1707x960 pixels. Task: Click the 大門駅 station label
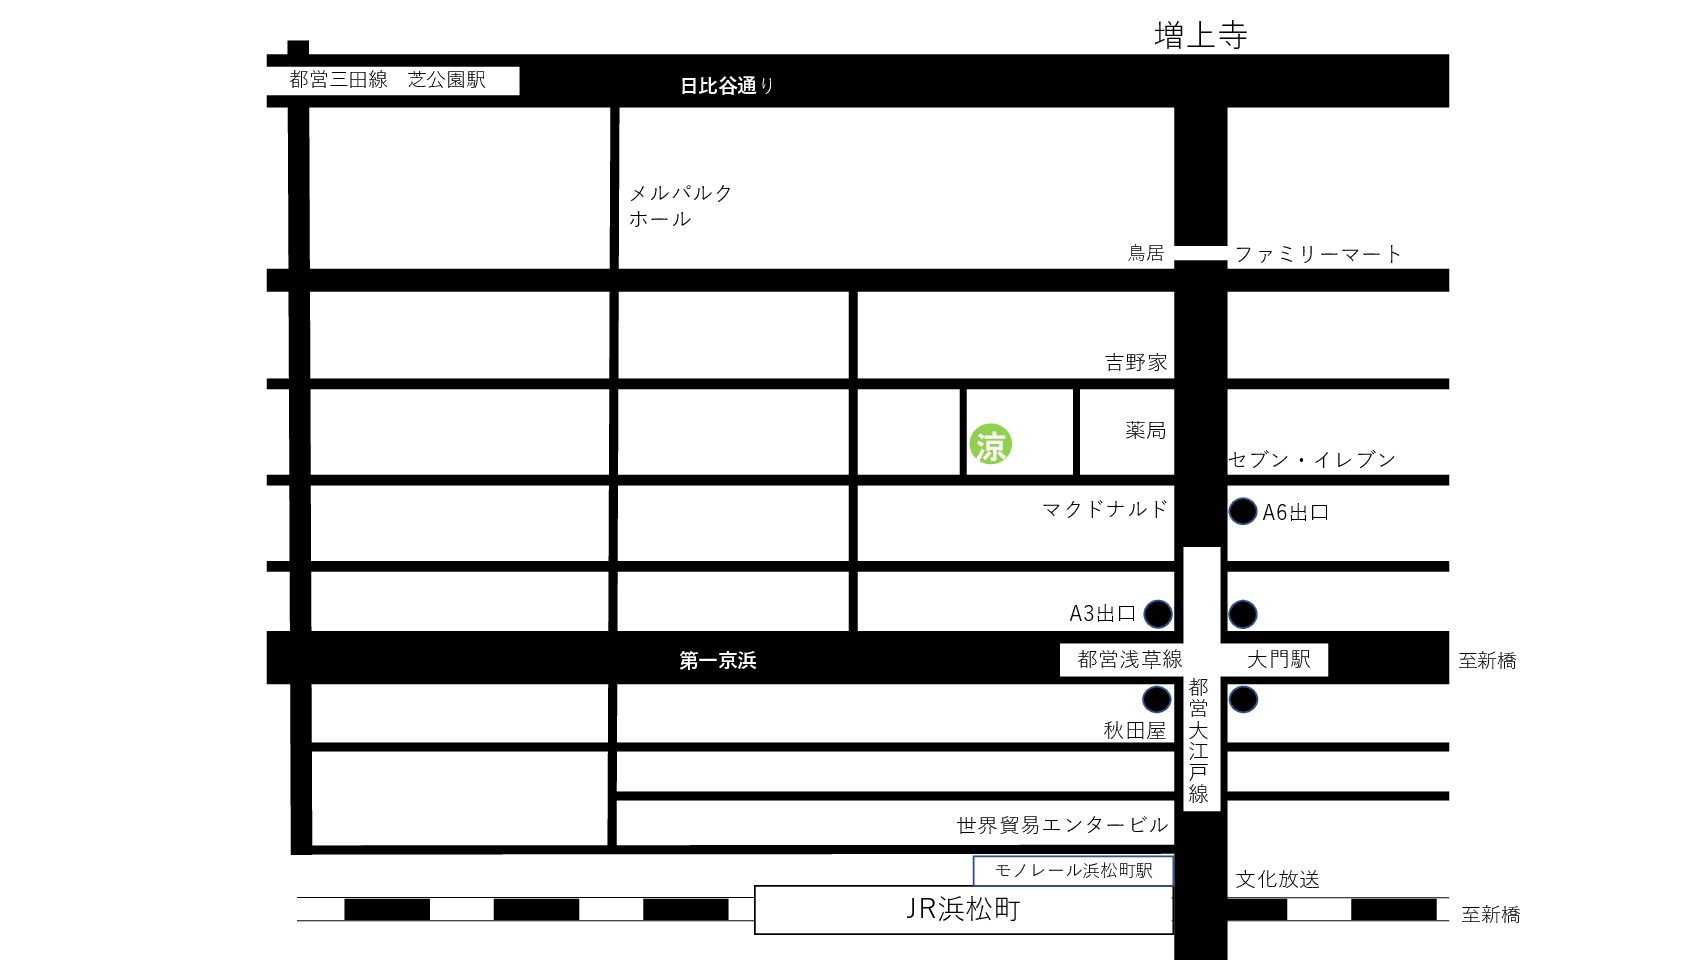[x=1278, y=660]
